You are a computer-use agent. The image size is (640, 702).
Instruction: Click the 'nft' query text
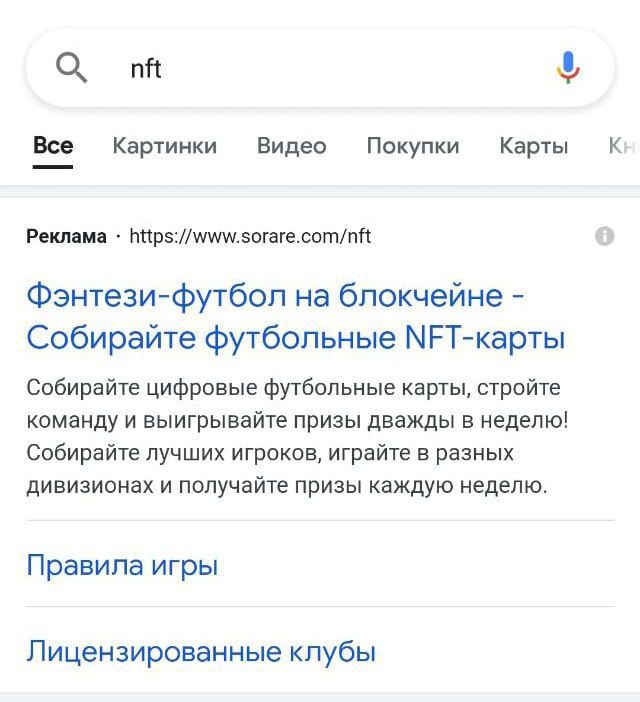click(x=146, y=68)
